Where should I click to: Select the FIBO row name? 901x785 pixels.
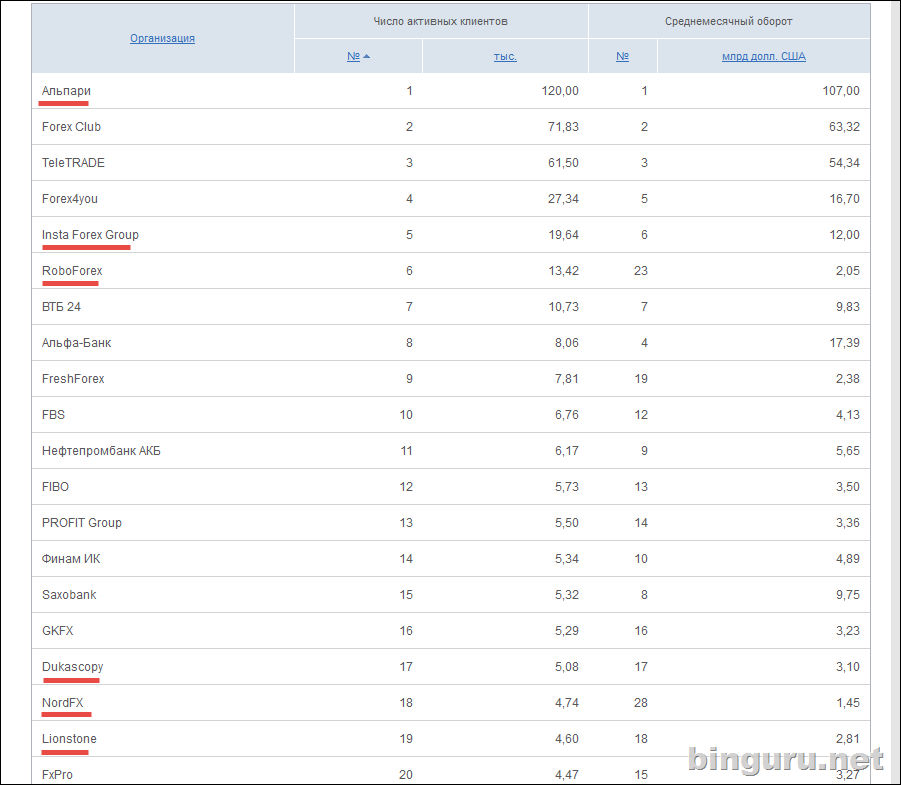point(55,487)
